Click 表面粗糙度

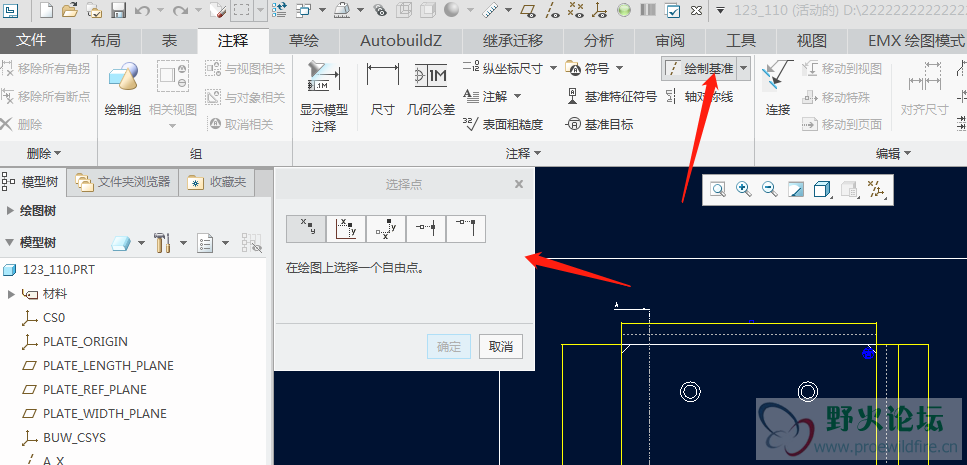point(503,125)
